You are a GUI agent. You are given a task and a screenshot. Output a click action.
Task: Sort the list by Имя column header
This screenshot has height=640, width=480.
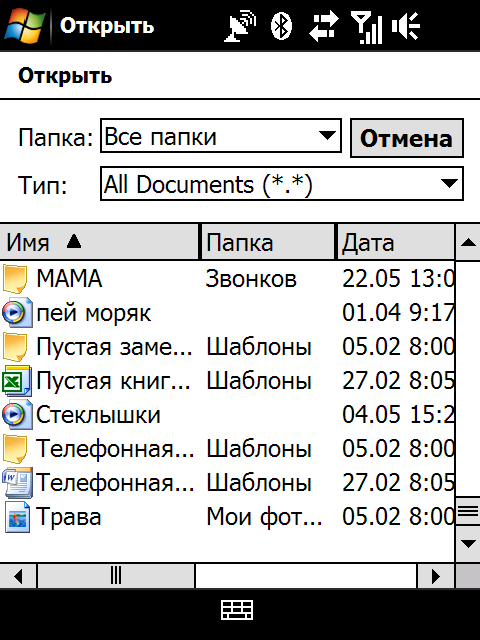[x=100, y=242]
